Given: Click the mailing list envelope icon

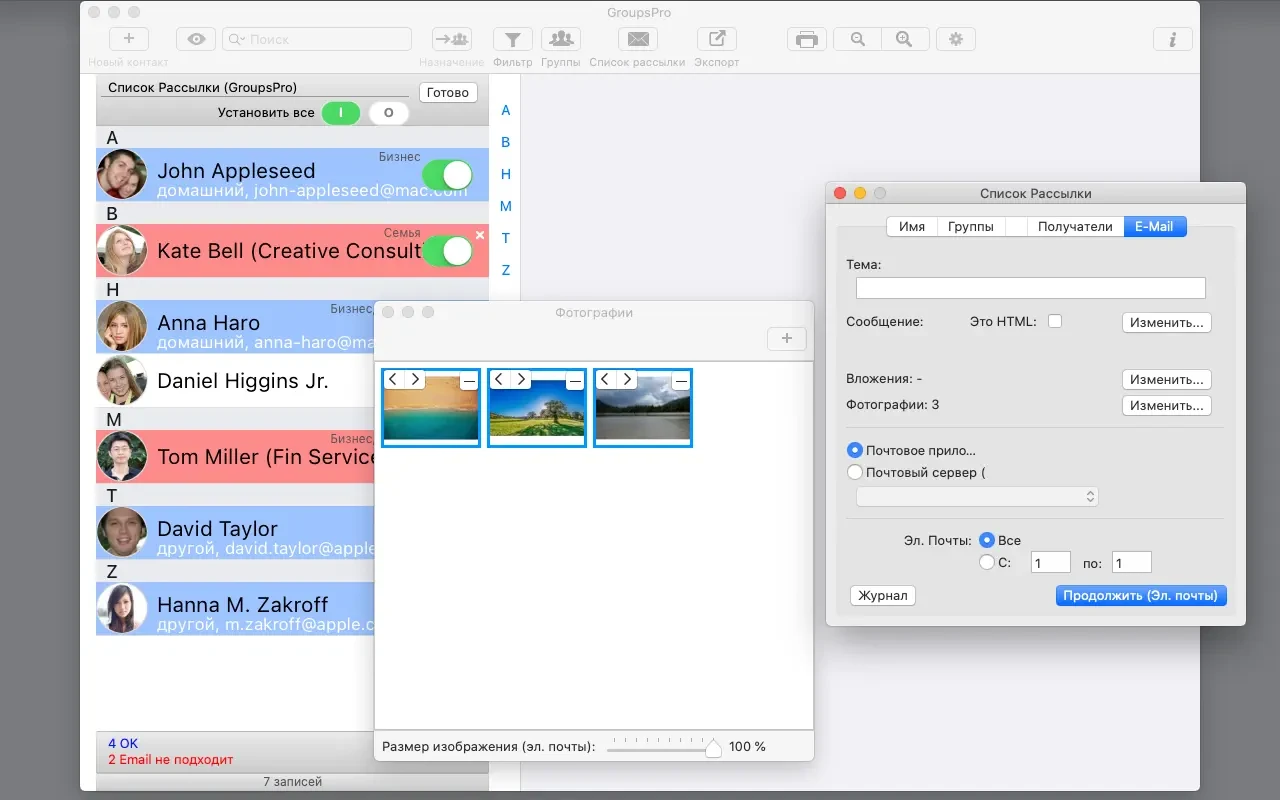Looking at the screenshot, I should point(637,39).
